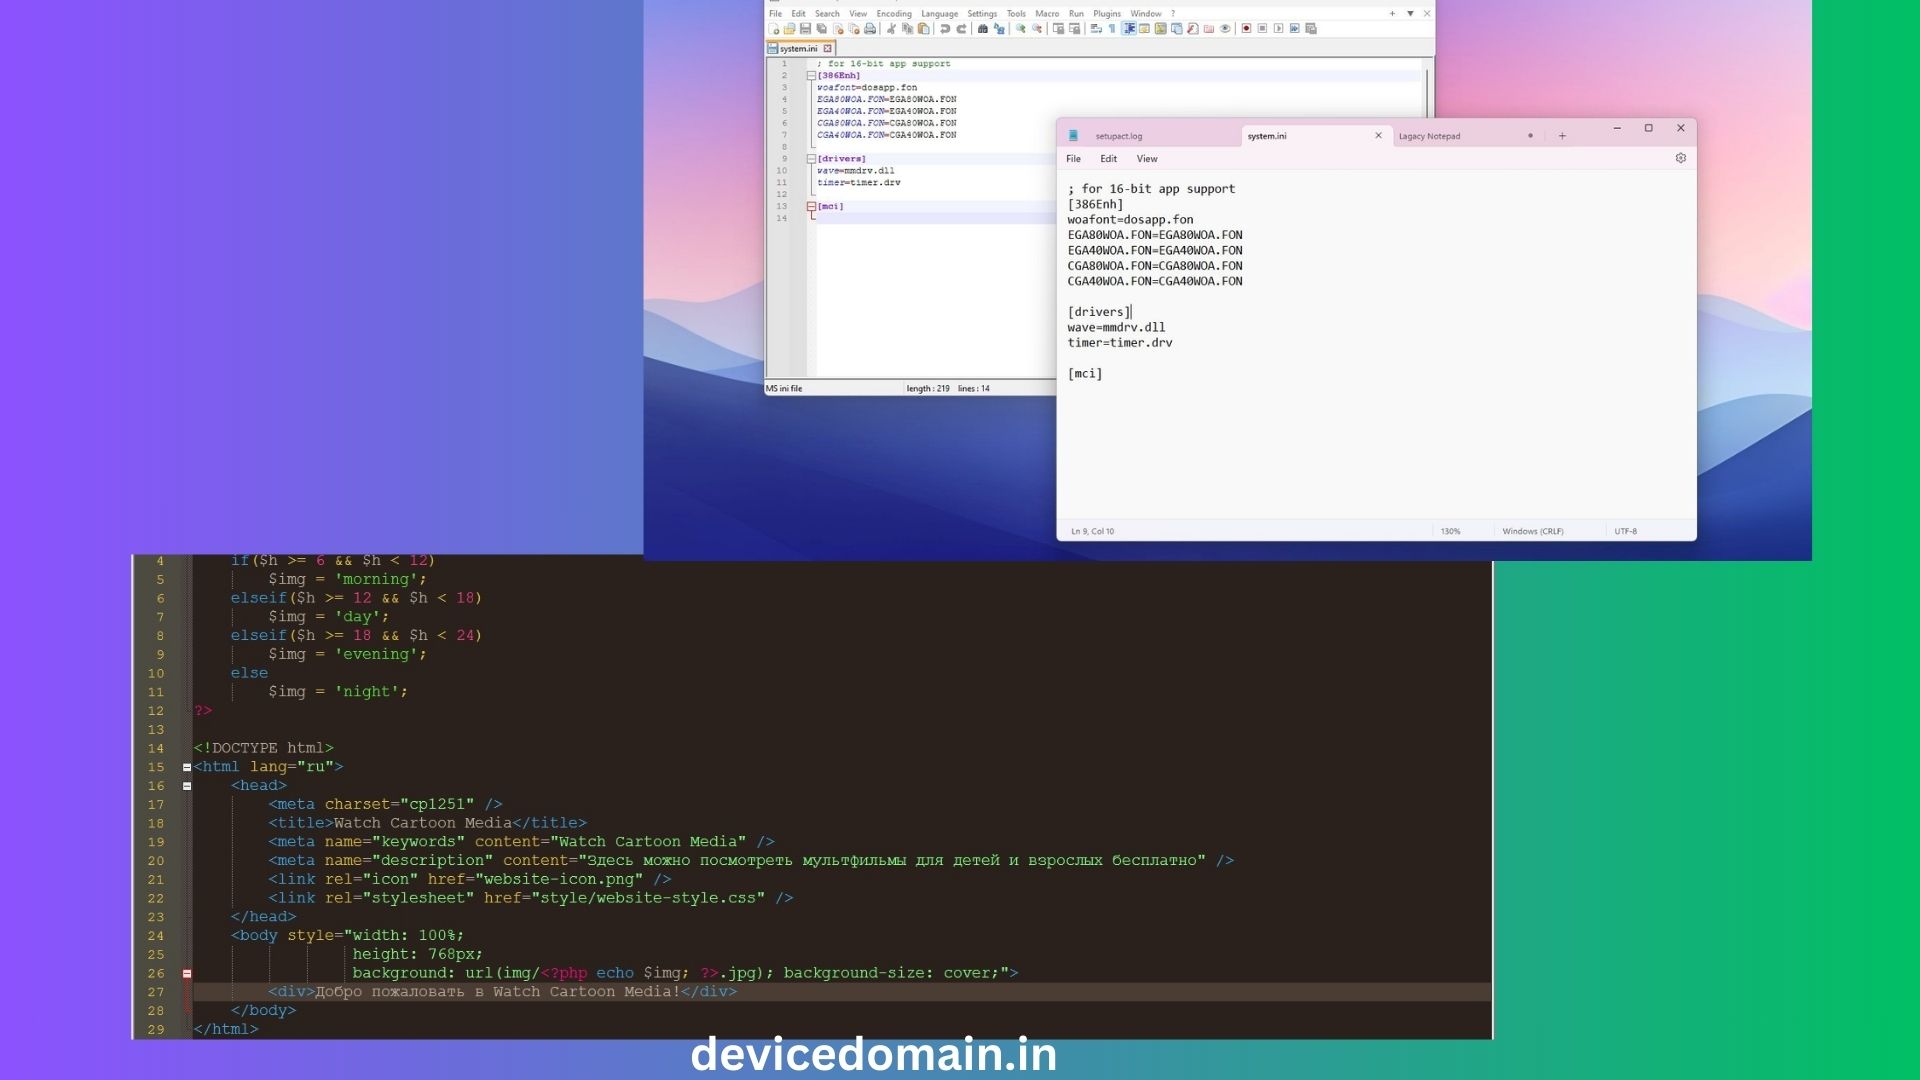
Task: Open the Find dialog via toolbar icon
Action: [983, 28]
